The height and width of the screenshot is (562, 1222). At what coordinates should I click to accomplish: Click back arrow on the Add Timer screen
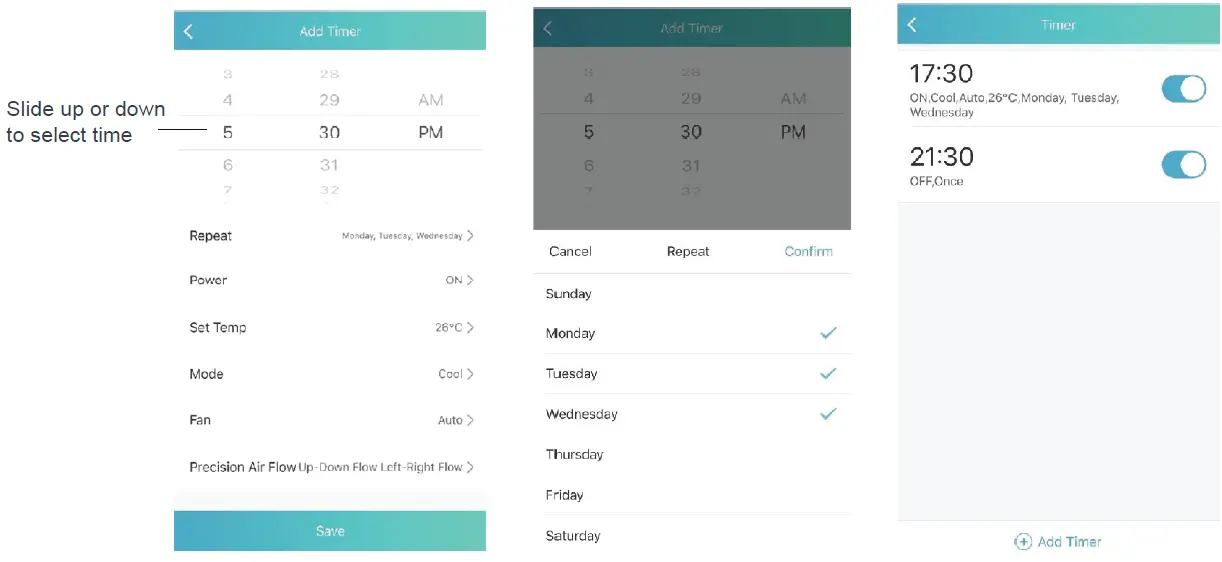pos(189,32)
